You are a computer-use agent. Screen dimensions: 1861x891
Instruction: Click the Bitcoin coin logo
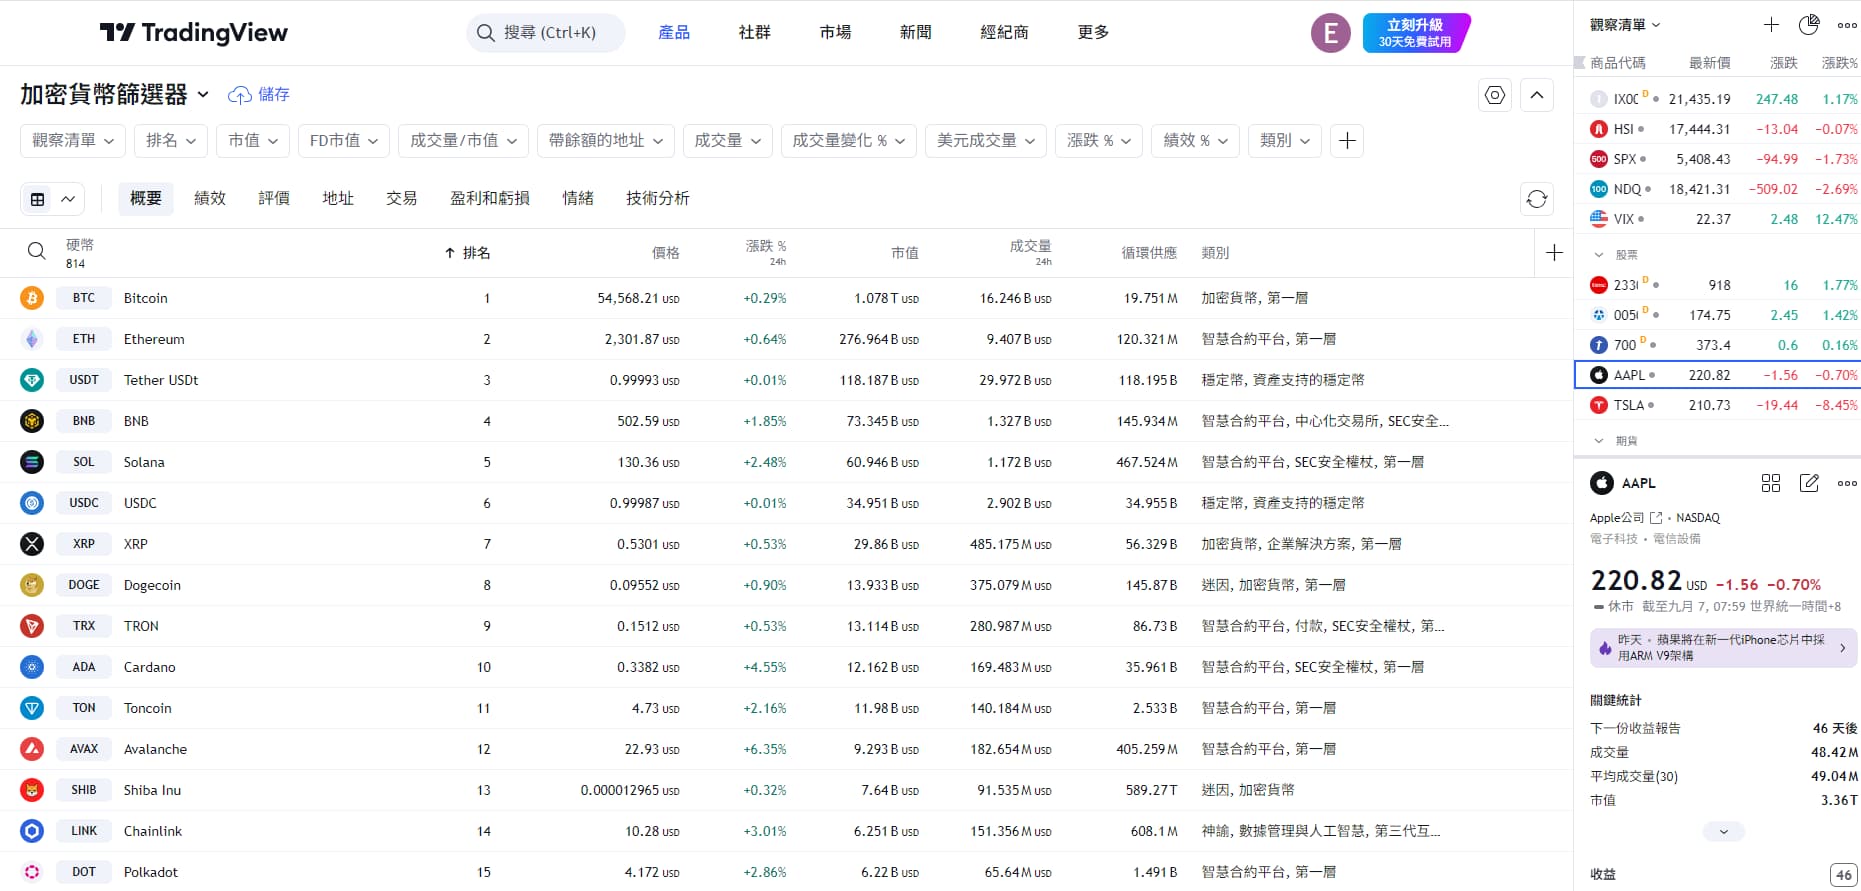pyautogui.click(x=32, y=298)
